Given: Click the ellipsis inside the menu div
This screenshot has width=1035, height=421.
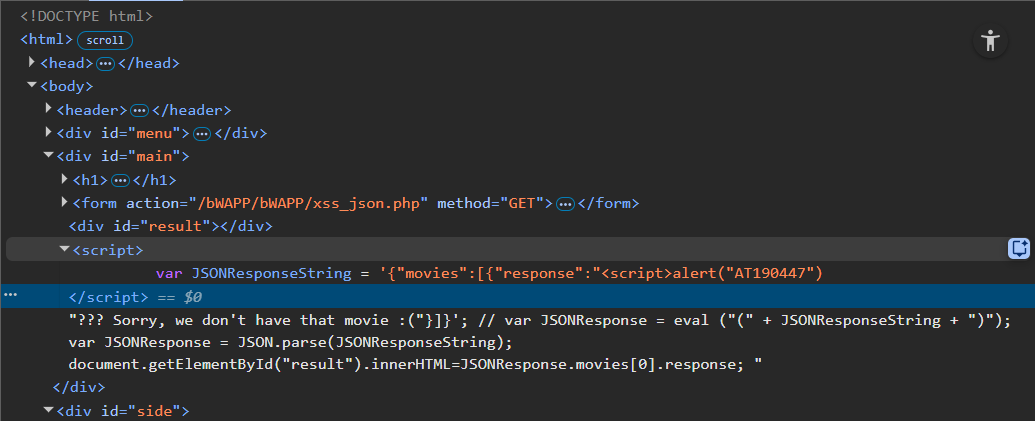Looking at the screenshot, I should (x=201, y=134).
